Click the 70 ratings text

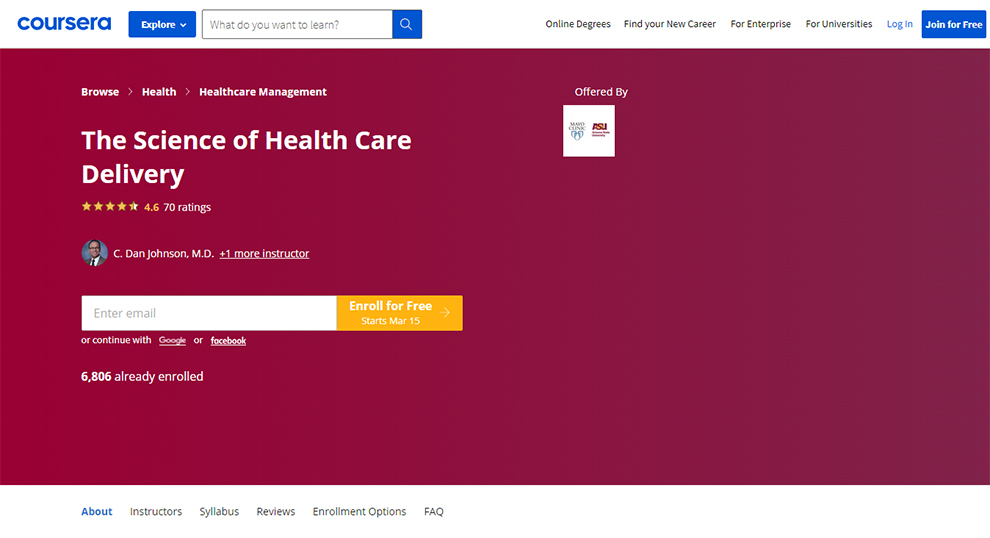pyautogui.click(x=187, y=207)
